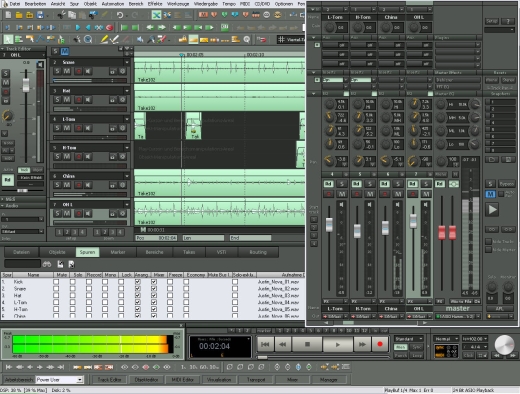Click the record button in transport

click(380, 344)
